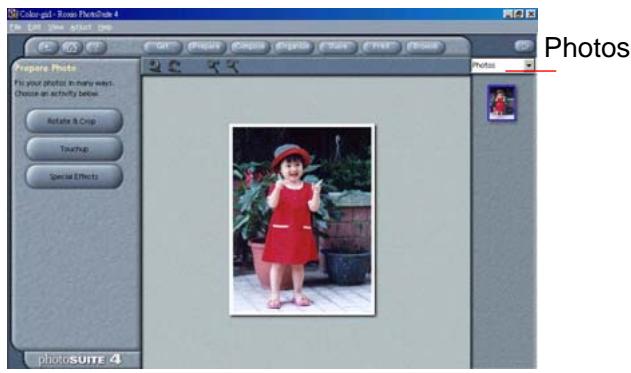Viewport: 631px width, 373px height.
Task: Select the girl photo thumbnail in library
Action: 501,103
